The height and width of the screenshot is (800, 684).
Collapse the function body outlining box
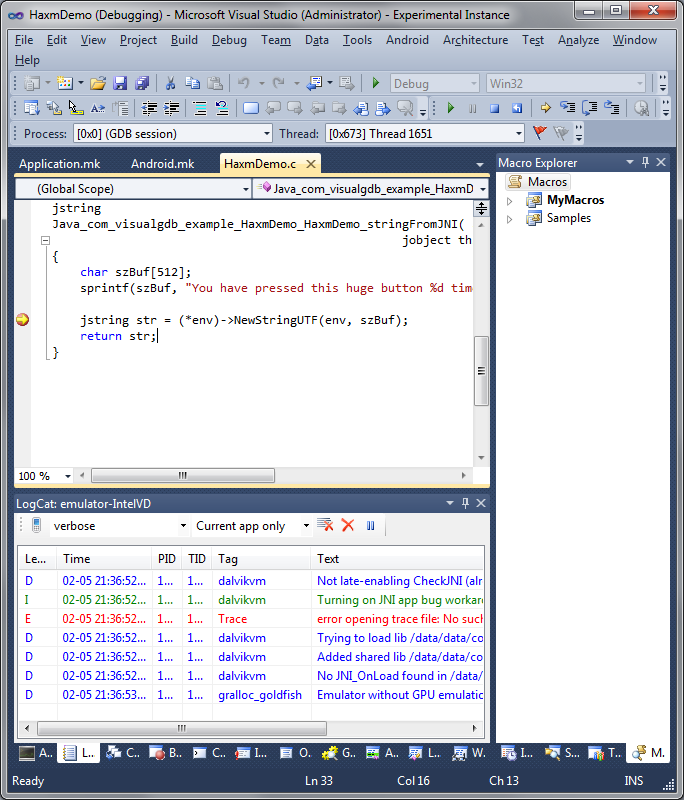click(x=45, y=240)
